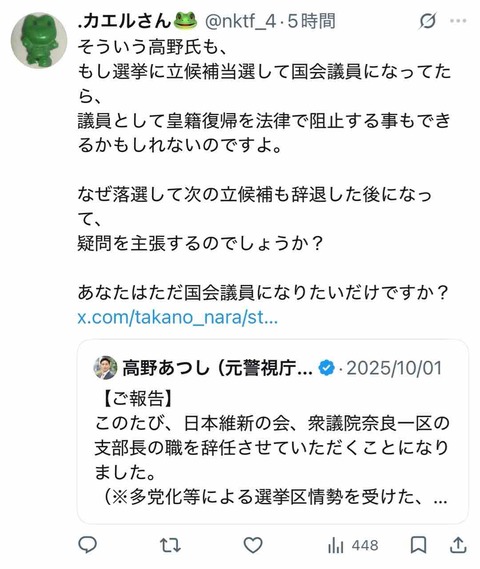Open the green frog profile avatar
Viewport: 480px width, 569px height.
39,40
